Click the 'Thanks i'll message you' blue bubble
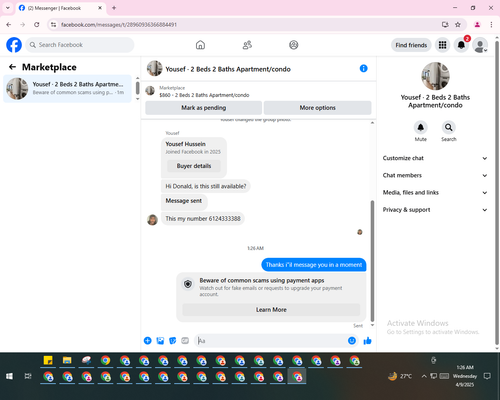 click(x=314, y=265)
